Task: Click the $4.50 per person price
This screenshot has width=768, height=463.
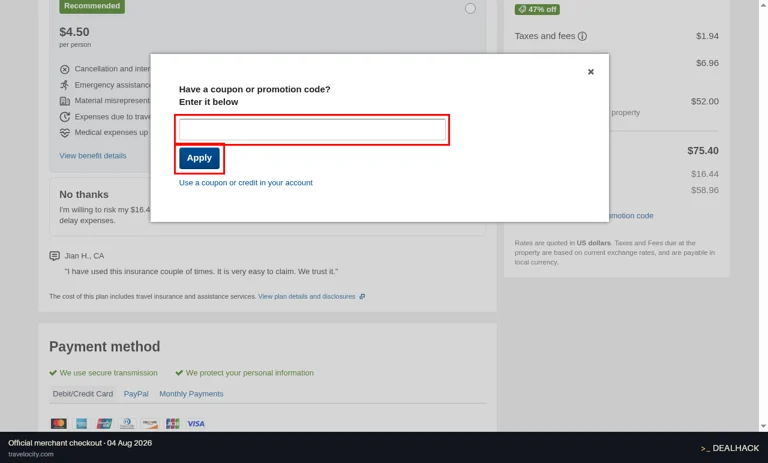Action: point(74,32)
